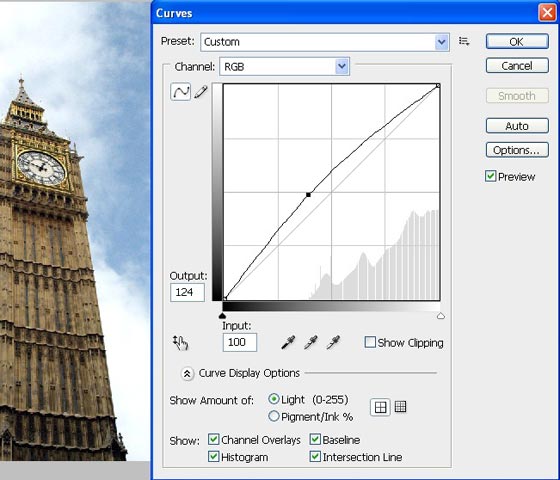The image size is (560, 480).
Task: Open the preset options menu icon
Action: pyautogui.click(x=464, y=41)
